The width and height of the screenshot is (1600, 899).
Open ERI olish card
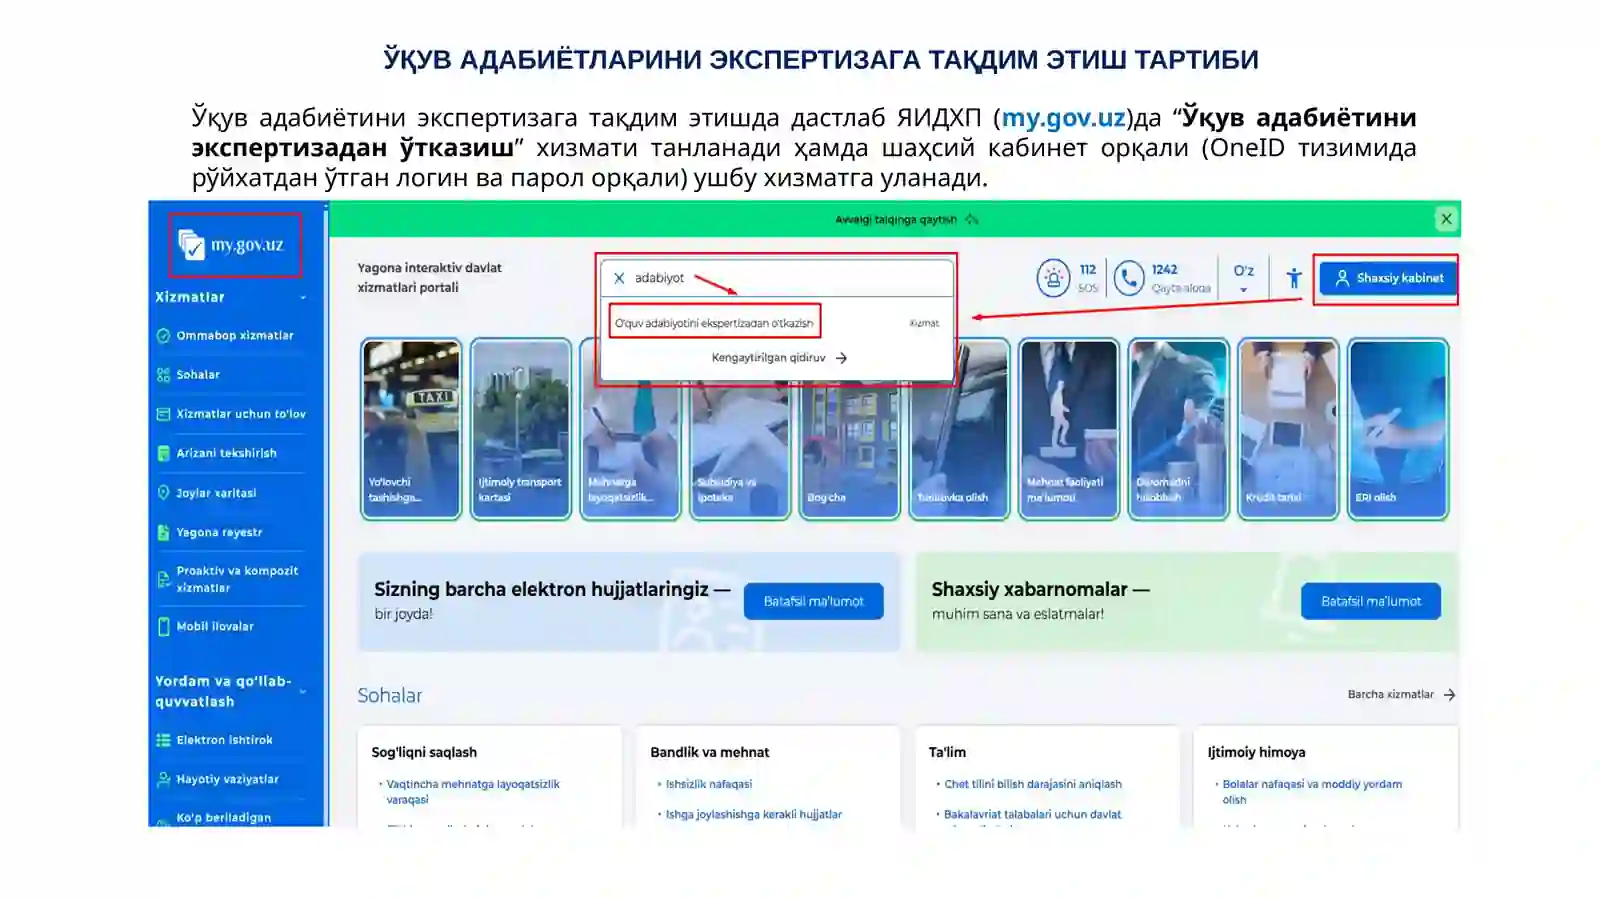click(x=1398, y=429)
